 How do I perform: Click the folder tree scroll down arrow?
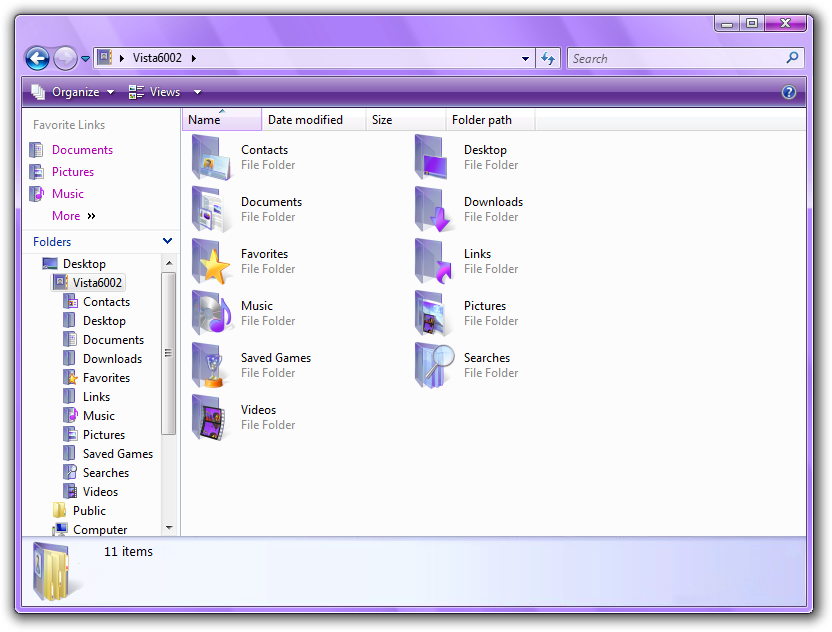point(169,527)
